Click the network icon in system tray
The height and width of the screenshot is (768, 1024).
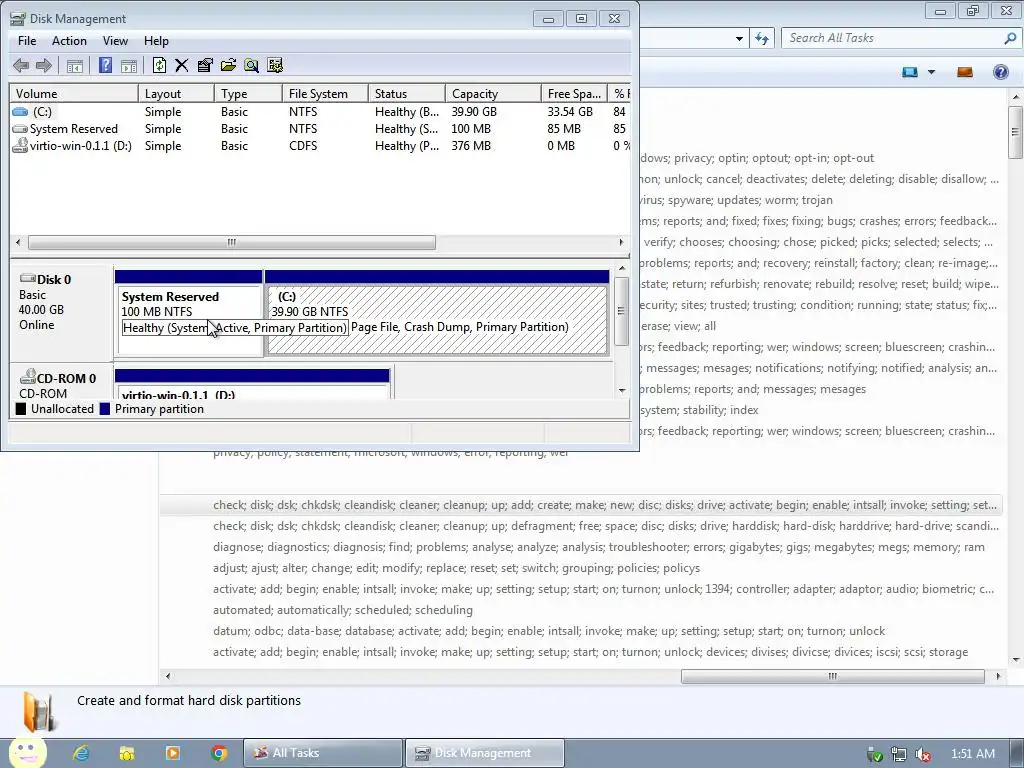click(899, 755)
